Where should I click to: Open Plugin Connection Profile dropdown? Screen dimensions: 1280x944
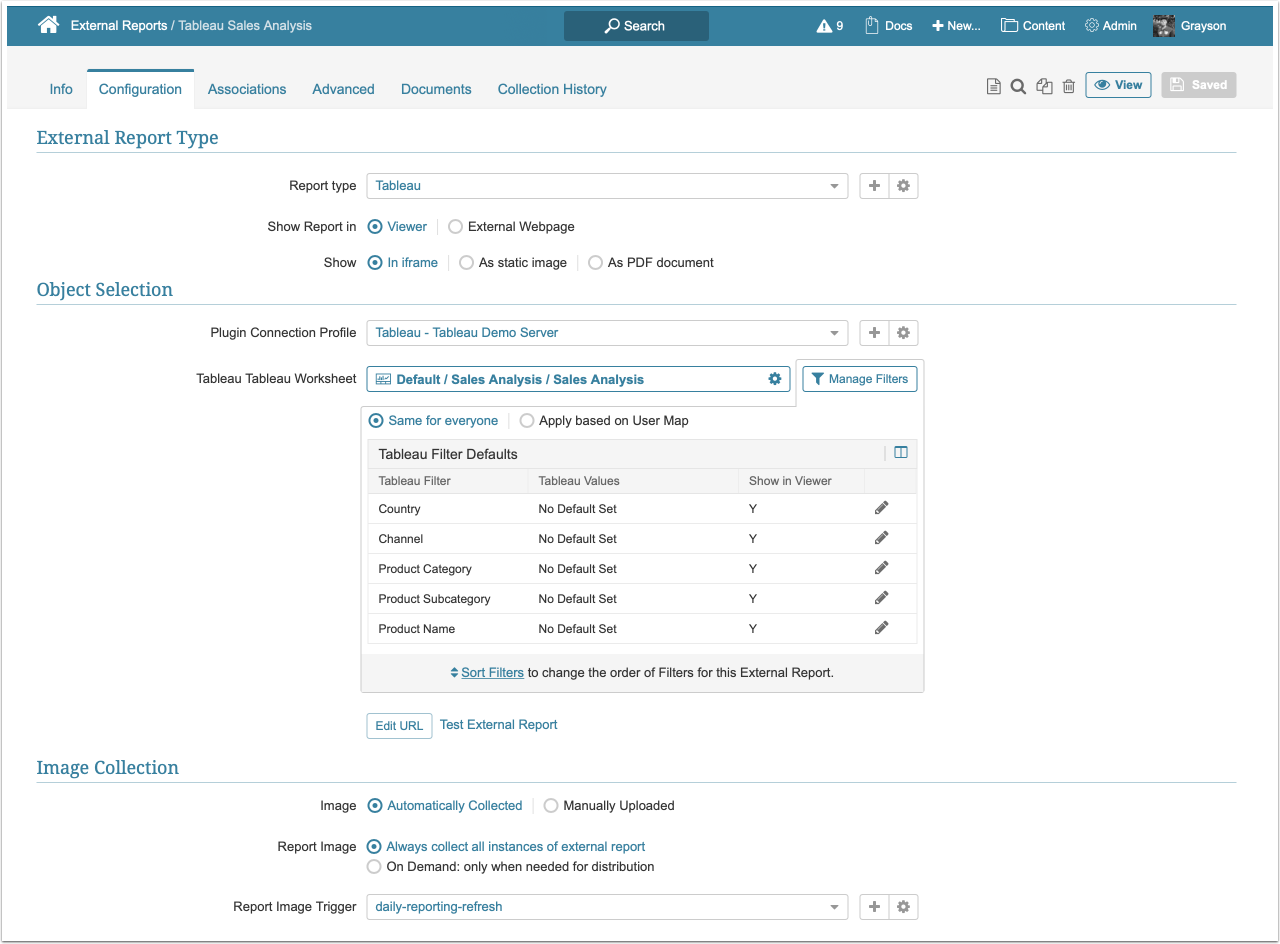point(834,333)
